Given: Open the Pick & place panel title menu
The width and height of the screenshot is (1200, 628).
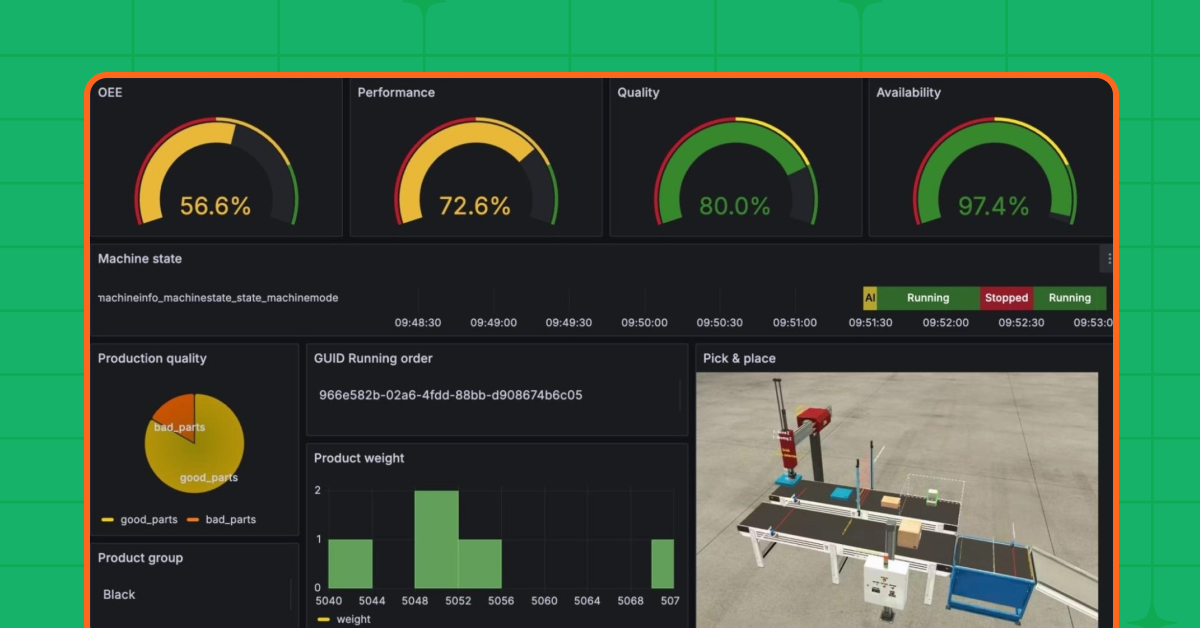Looking at the screenshot, I should tap(740, 357).
